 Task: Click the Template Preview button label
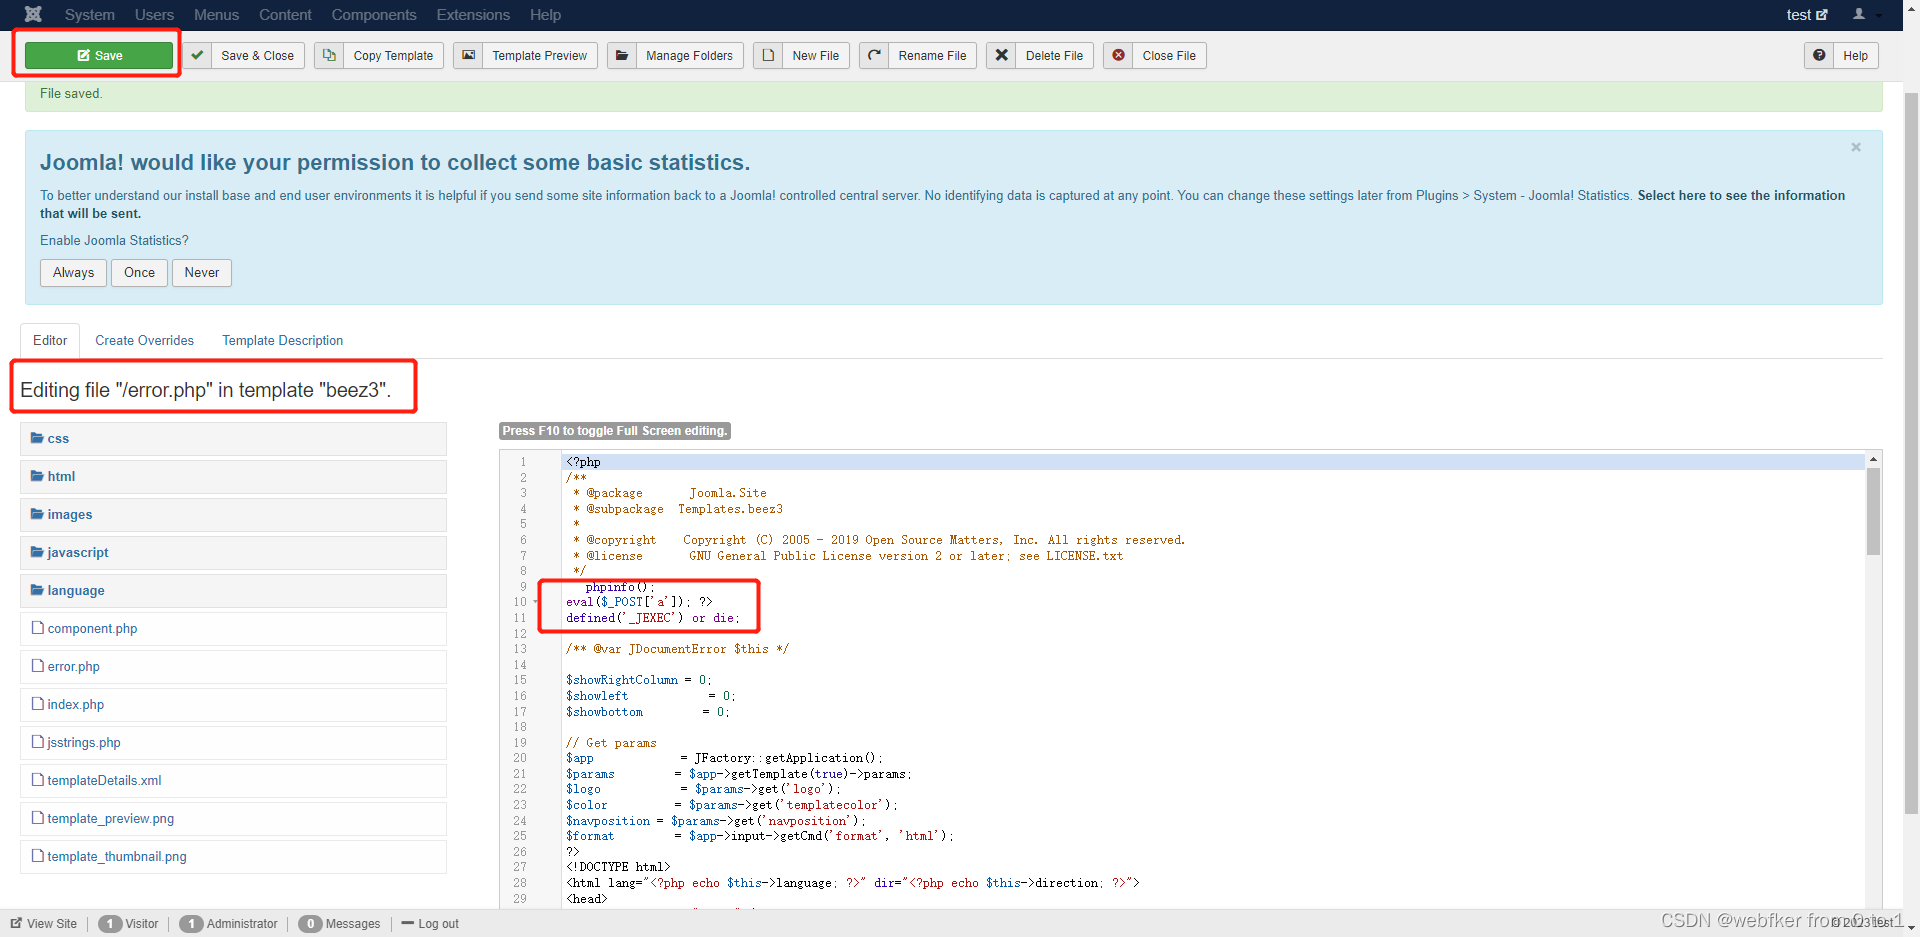point(539,55)
